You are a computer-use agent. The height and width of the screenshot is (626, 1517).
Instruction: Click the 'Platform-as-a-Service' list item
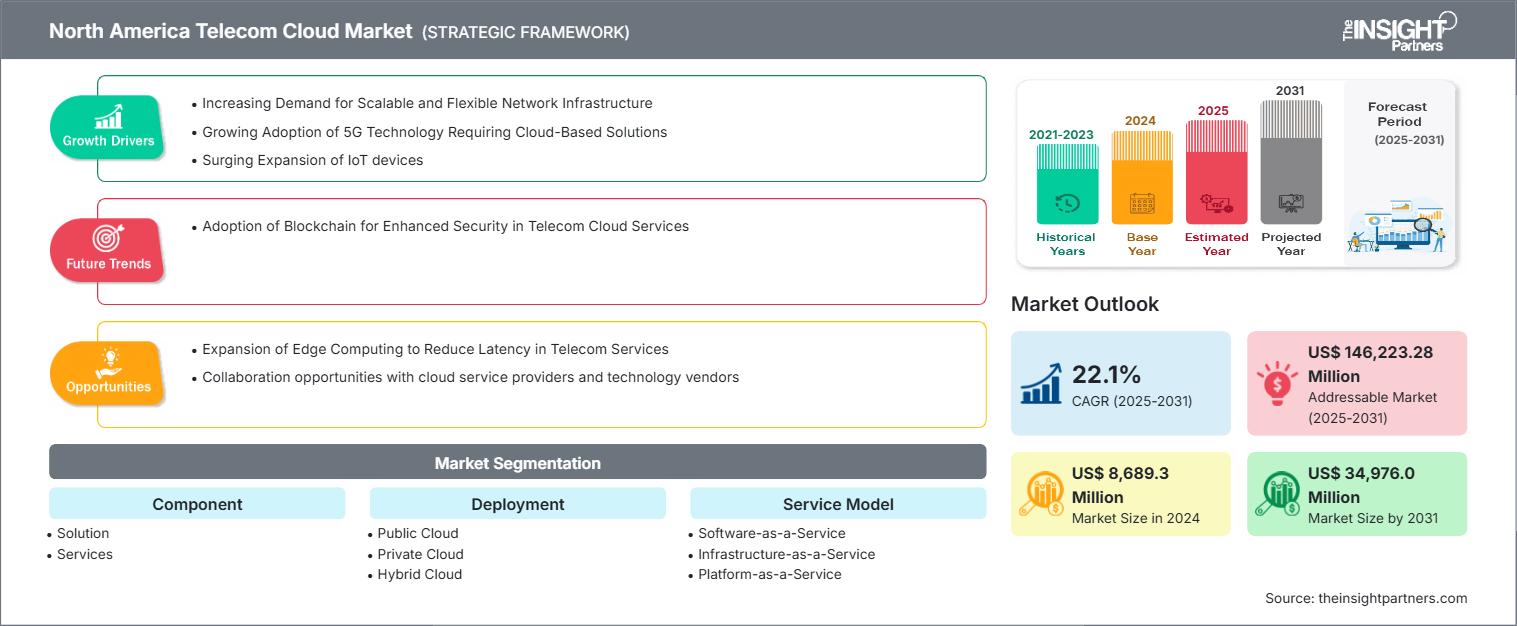coord(770,574)
